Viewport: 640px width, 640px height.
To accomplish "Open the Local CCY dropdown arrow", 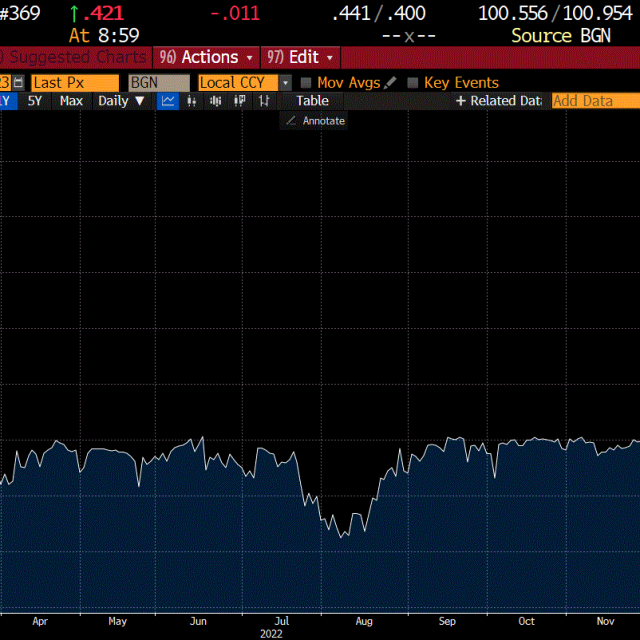I will click(x=285, y=83).
